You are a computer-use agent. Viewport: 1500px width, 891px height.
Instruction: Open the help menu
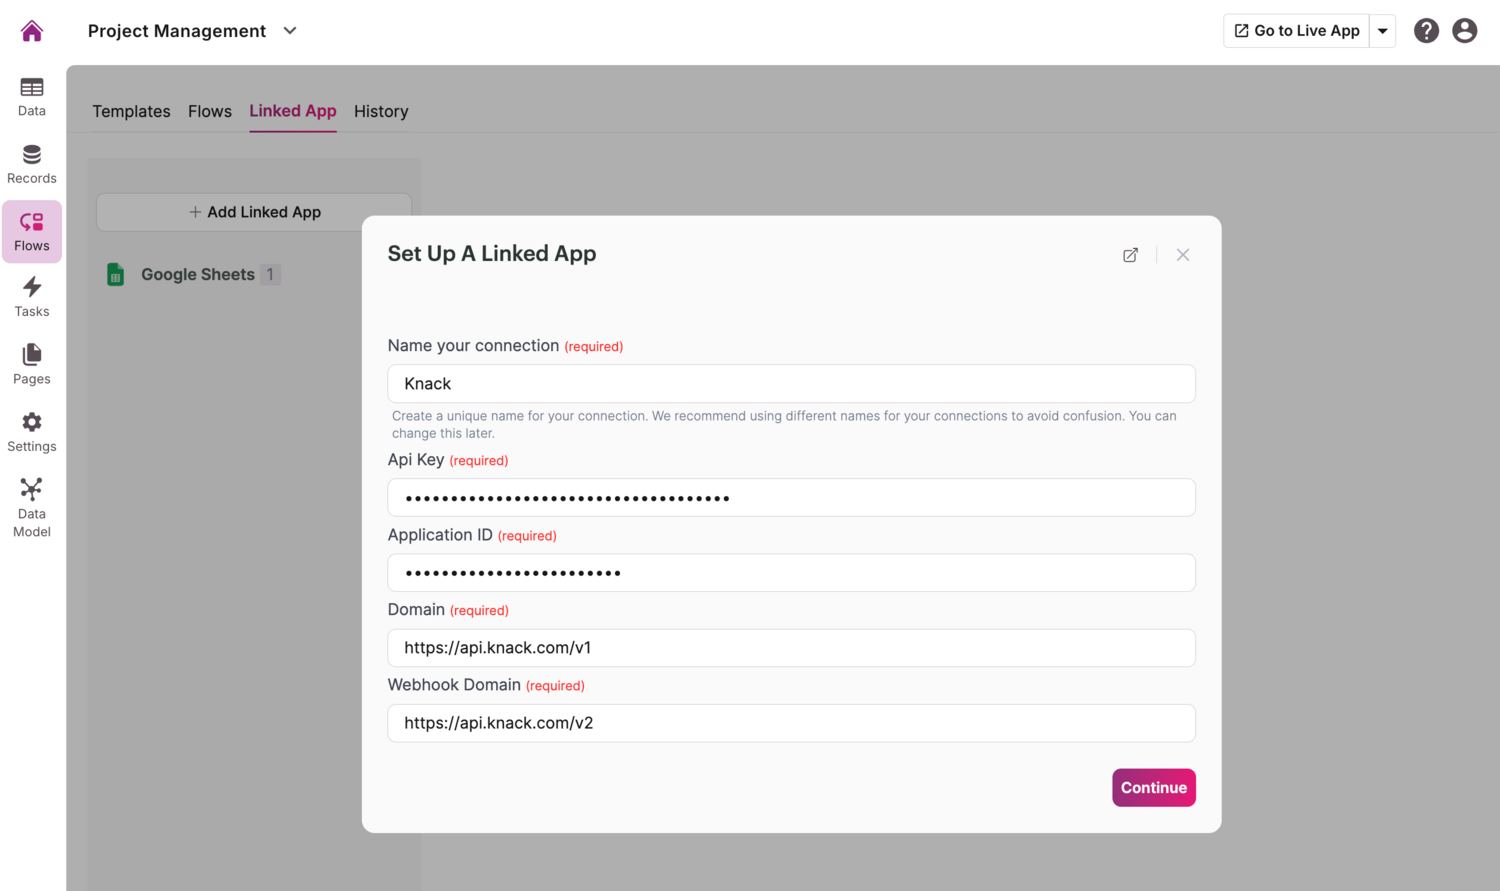click(x=1426, y=30)
